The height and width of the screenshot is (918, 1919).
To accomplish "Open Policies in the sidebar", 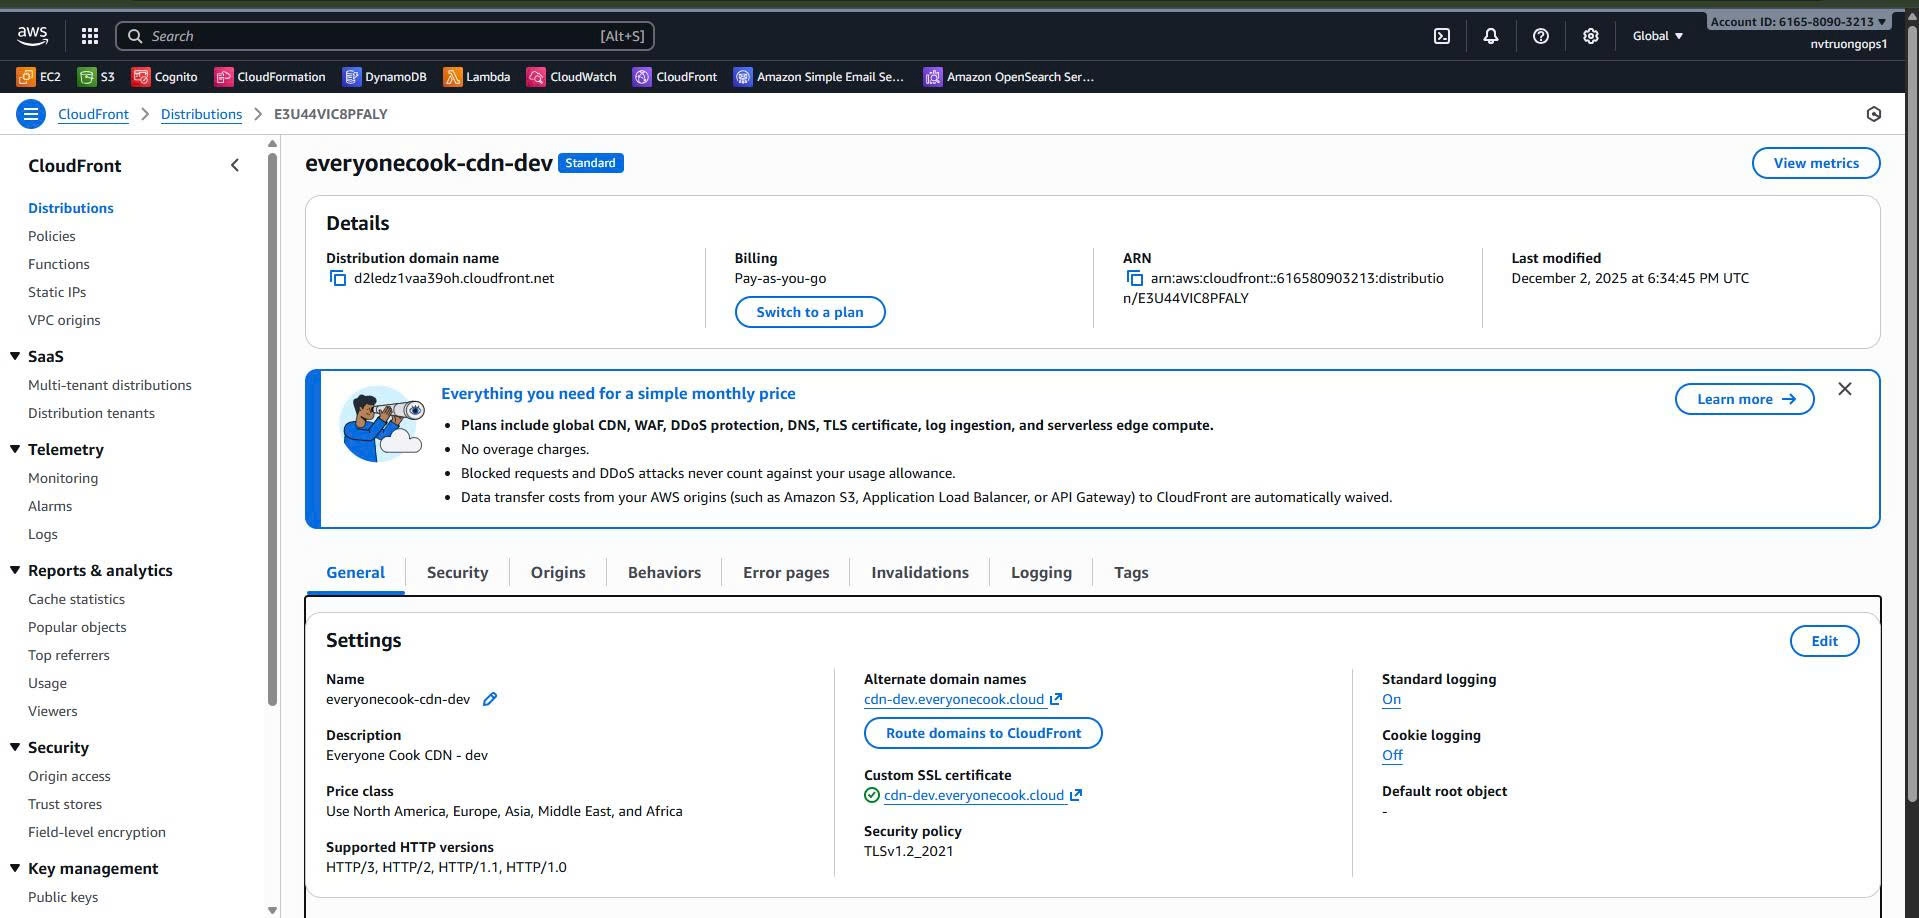I will pos(52,236).
